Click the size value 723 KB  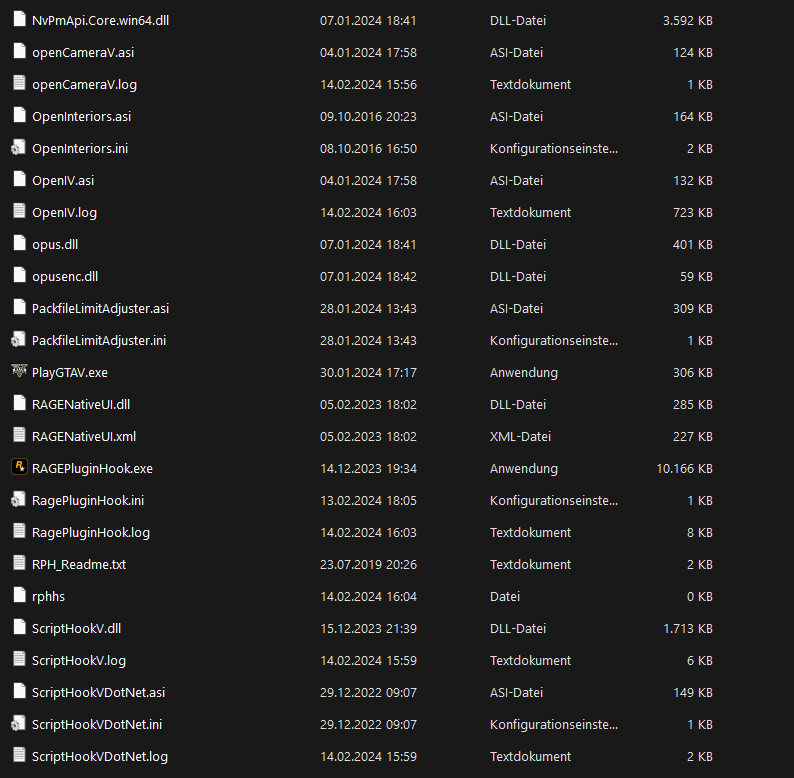(692, 213)
